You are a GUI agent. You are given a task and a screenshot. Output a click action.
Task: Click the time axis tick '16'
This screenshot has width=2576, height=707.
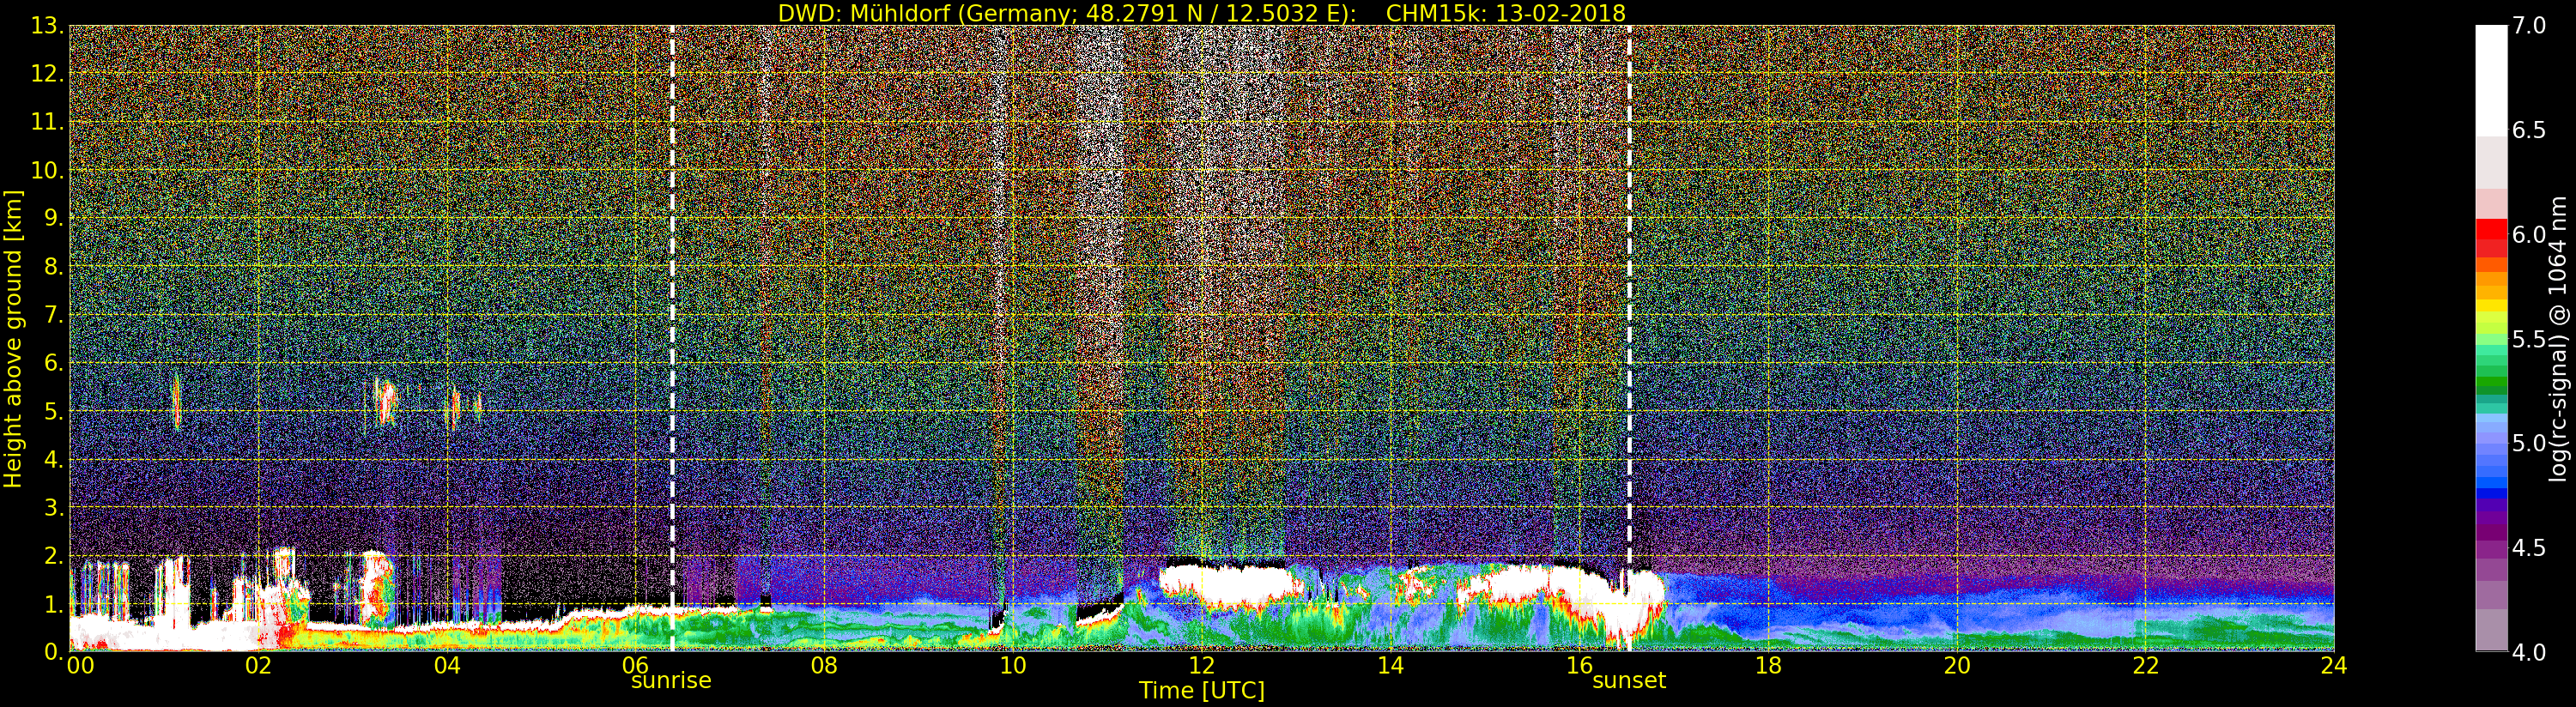pos(1579,665)
